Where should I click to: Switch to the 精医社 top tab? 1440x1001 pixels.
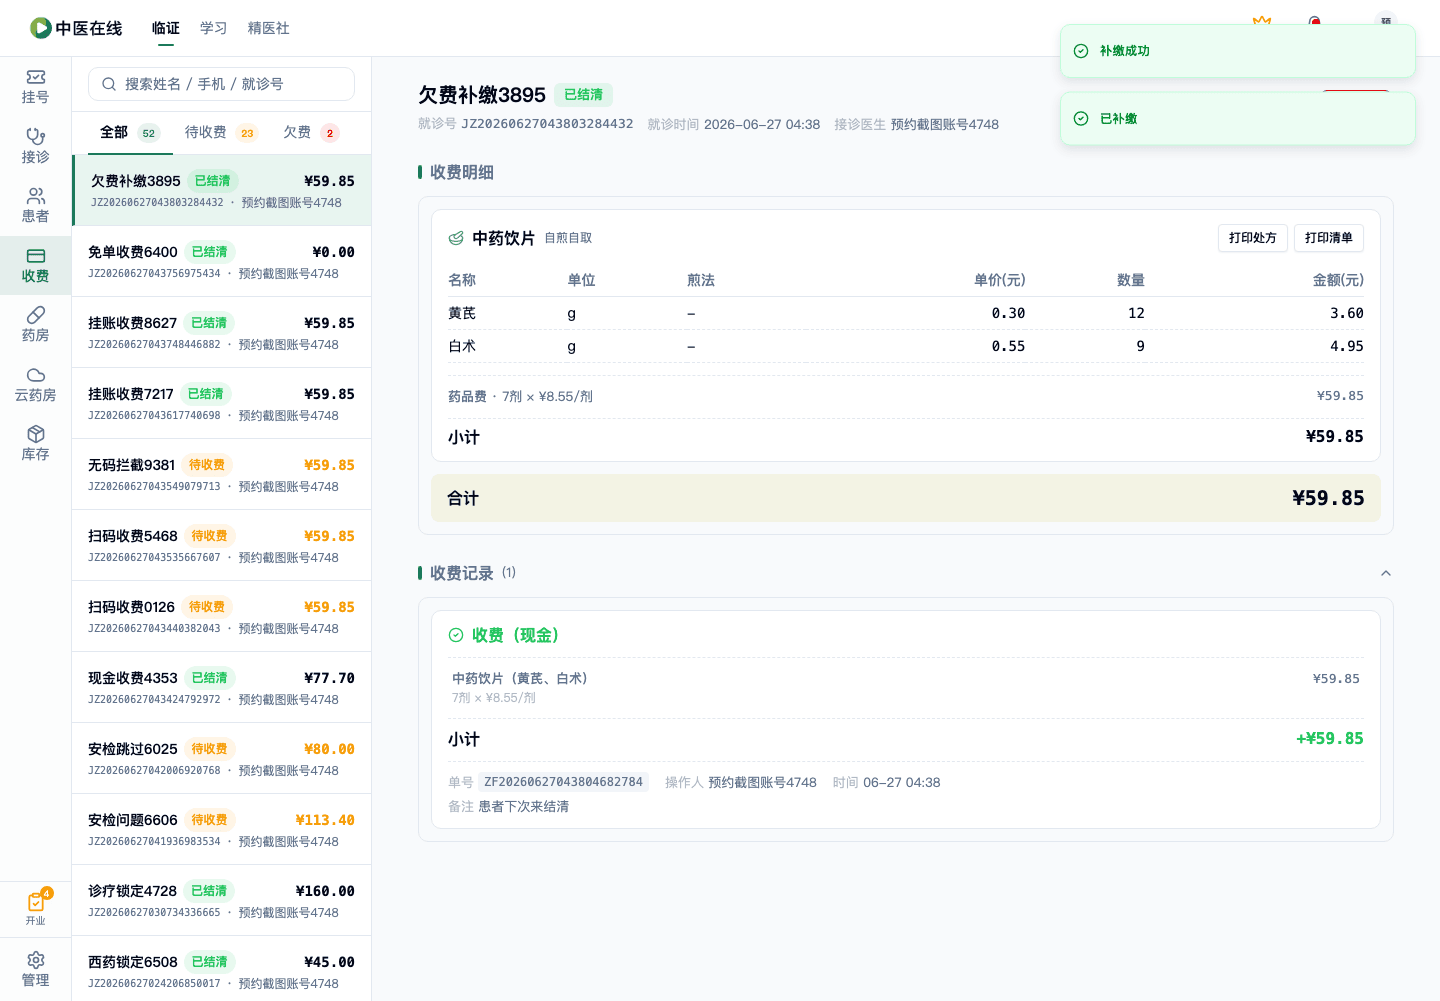(269, 28)
